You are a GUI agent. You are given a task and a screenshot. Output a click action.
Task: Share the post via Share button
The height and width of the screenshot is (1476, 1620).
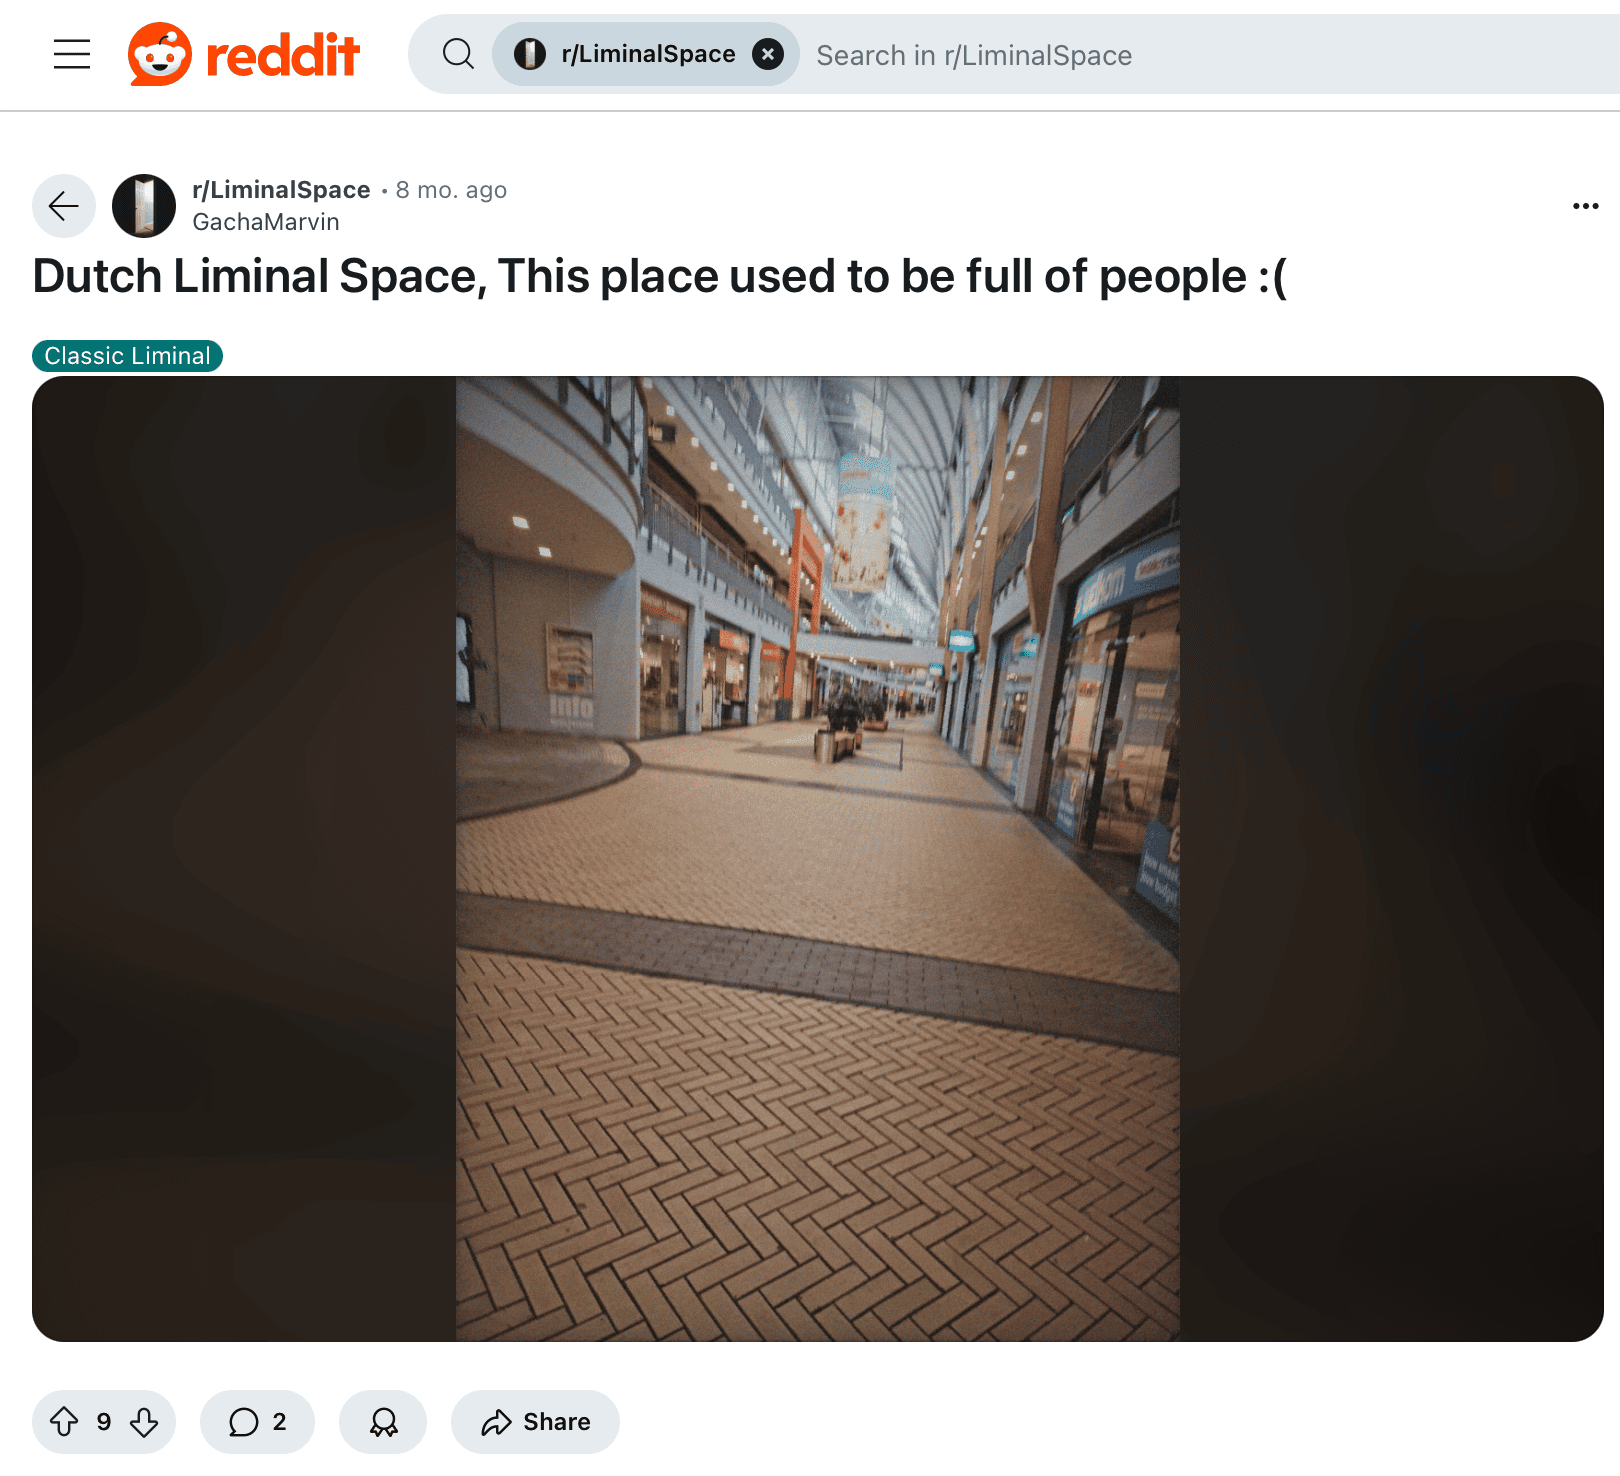point(535,1421)
